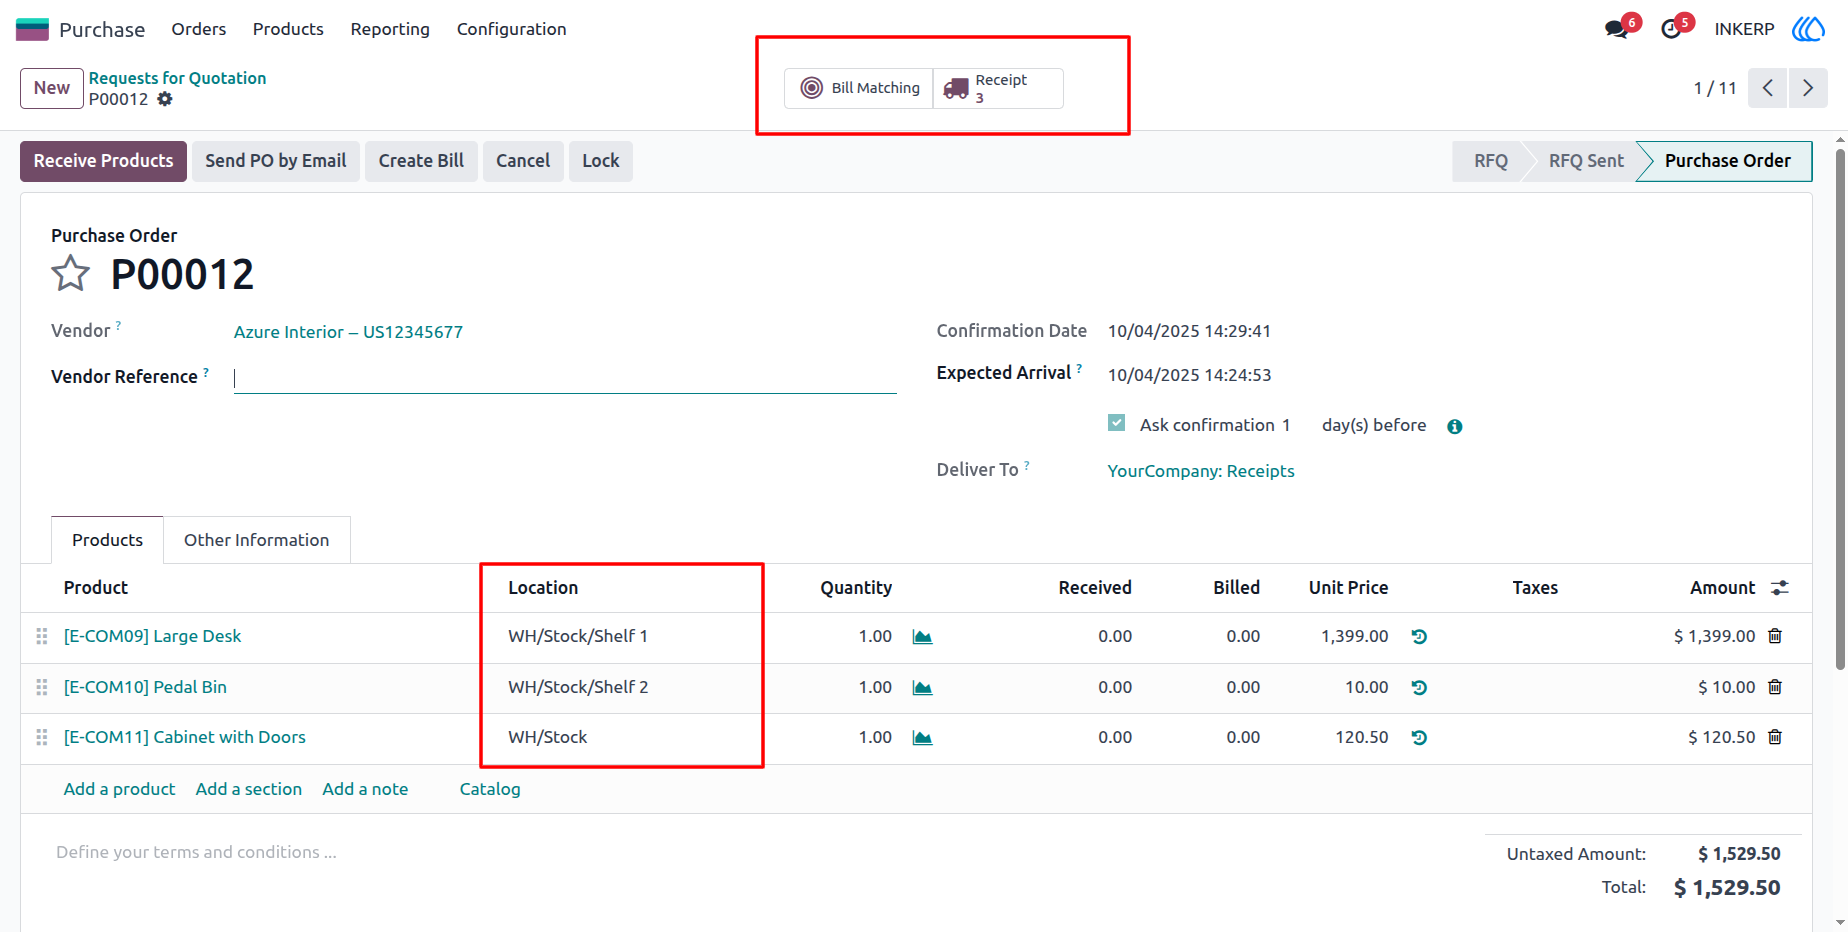Click the page vertical scrollbar
Viewport: 1848px width, 932px height.
coord(1840,410)
